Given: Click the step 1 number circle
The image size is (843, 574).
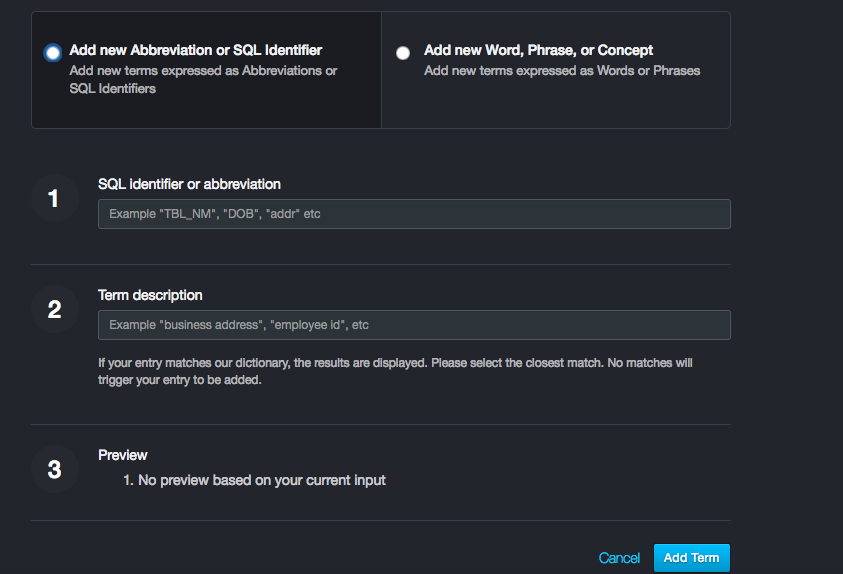Looking at the screenshot, I should [x=54, y=199].
